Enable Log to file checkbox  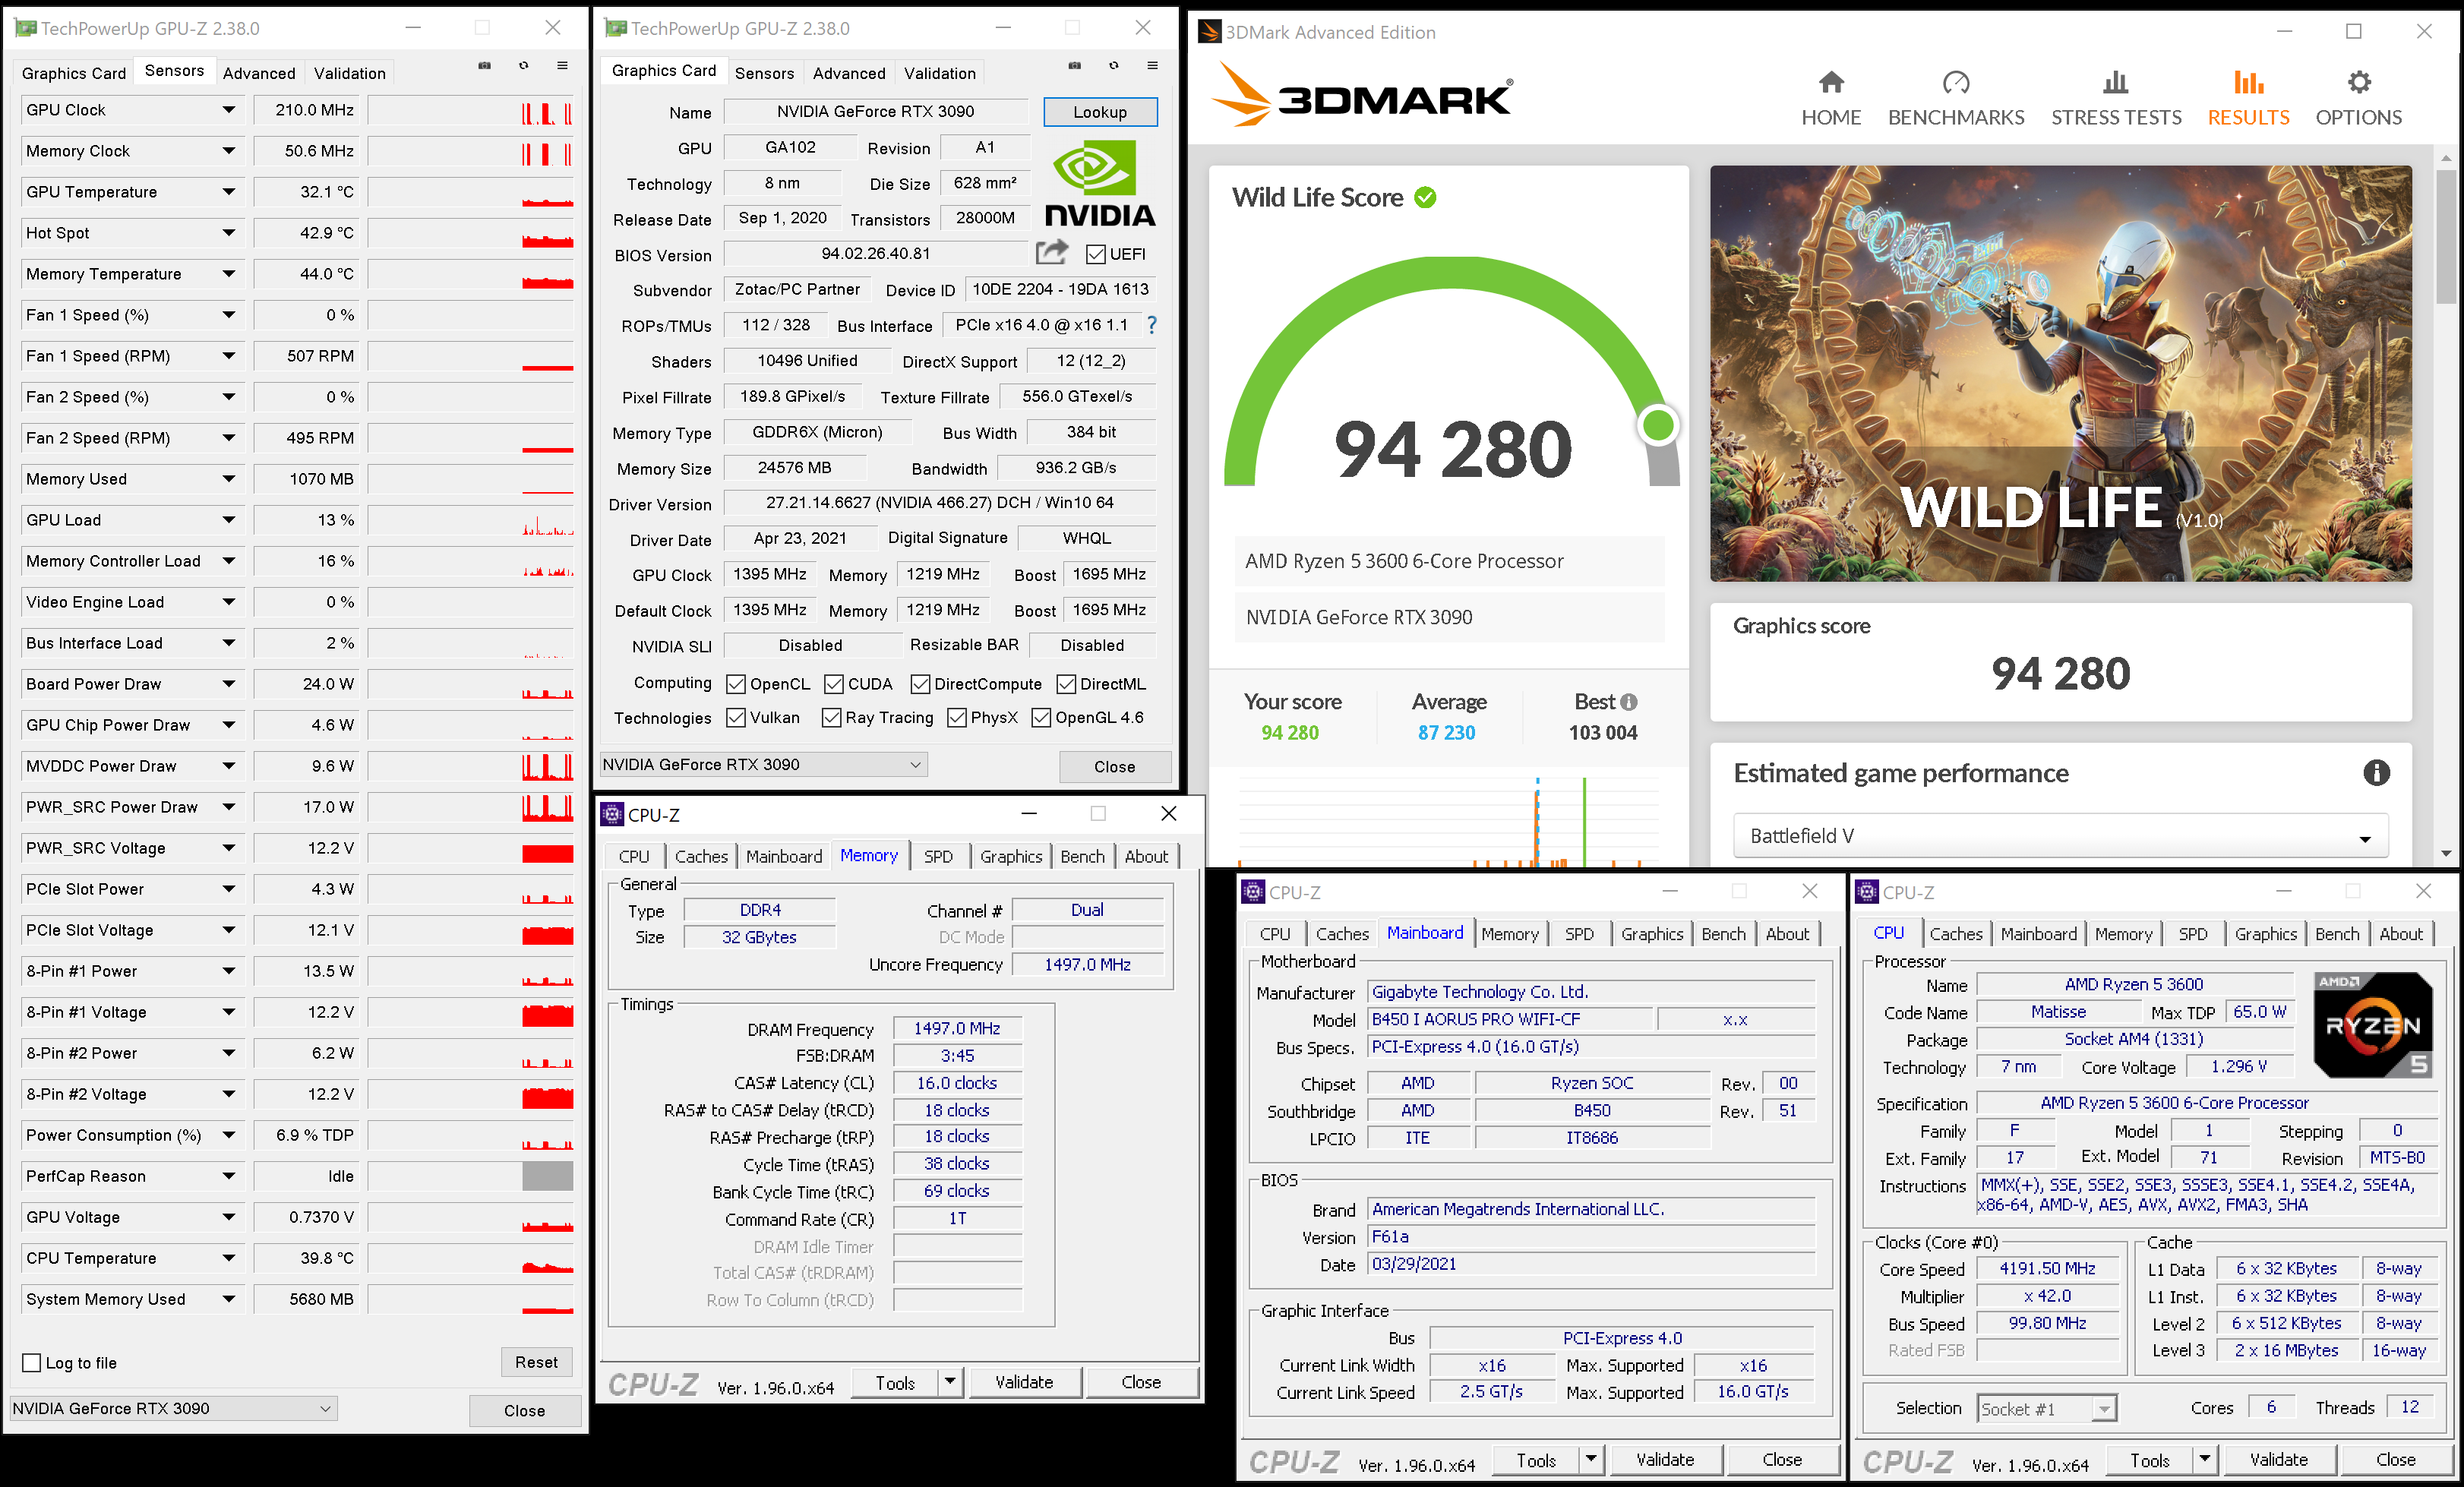[x=32, y=1363]
